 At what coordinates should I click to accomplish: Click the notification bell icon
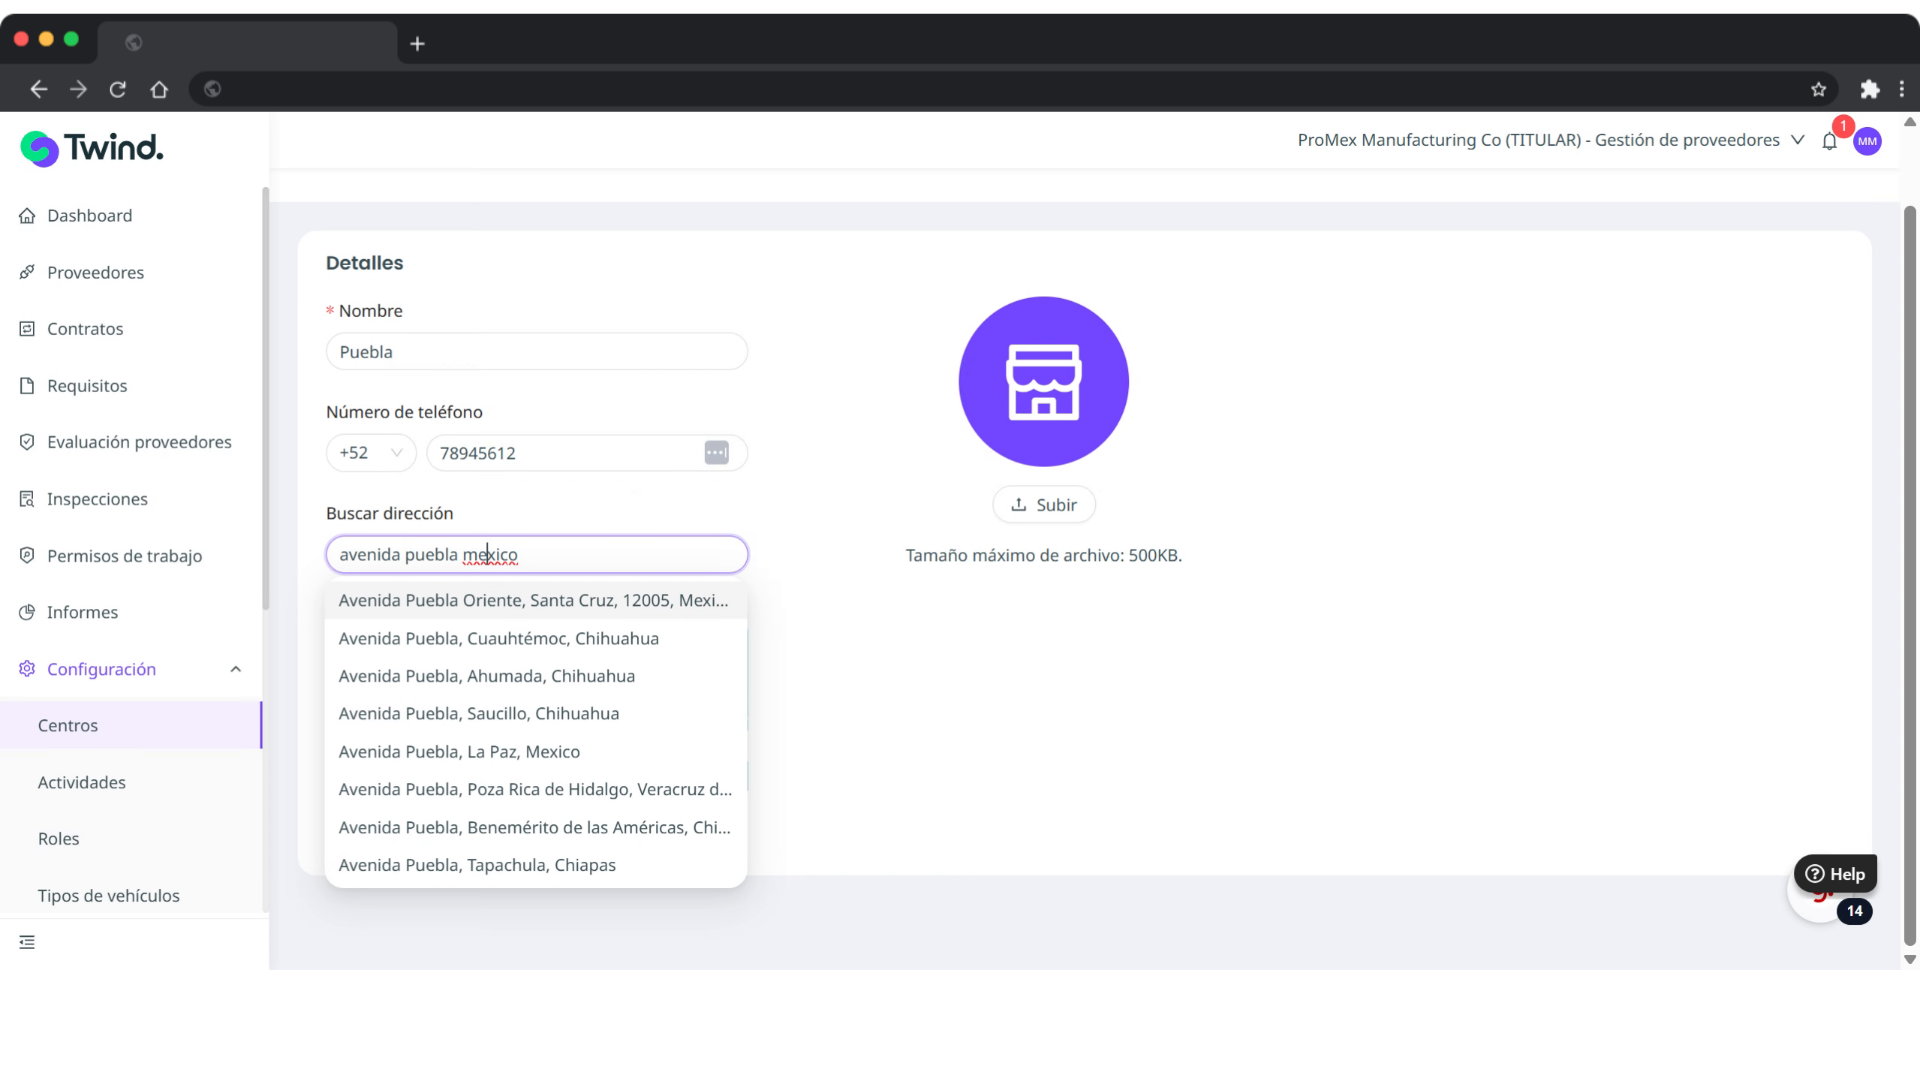coord(1829,141)
